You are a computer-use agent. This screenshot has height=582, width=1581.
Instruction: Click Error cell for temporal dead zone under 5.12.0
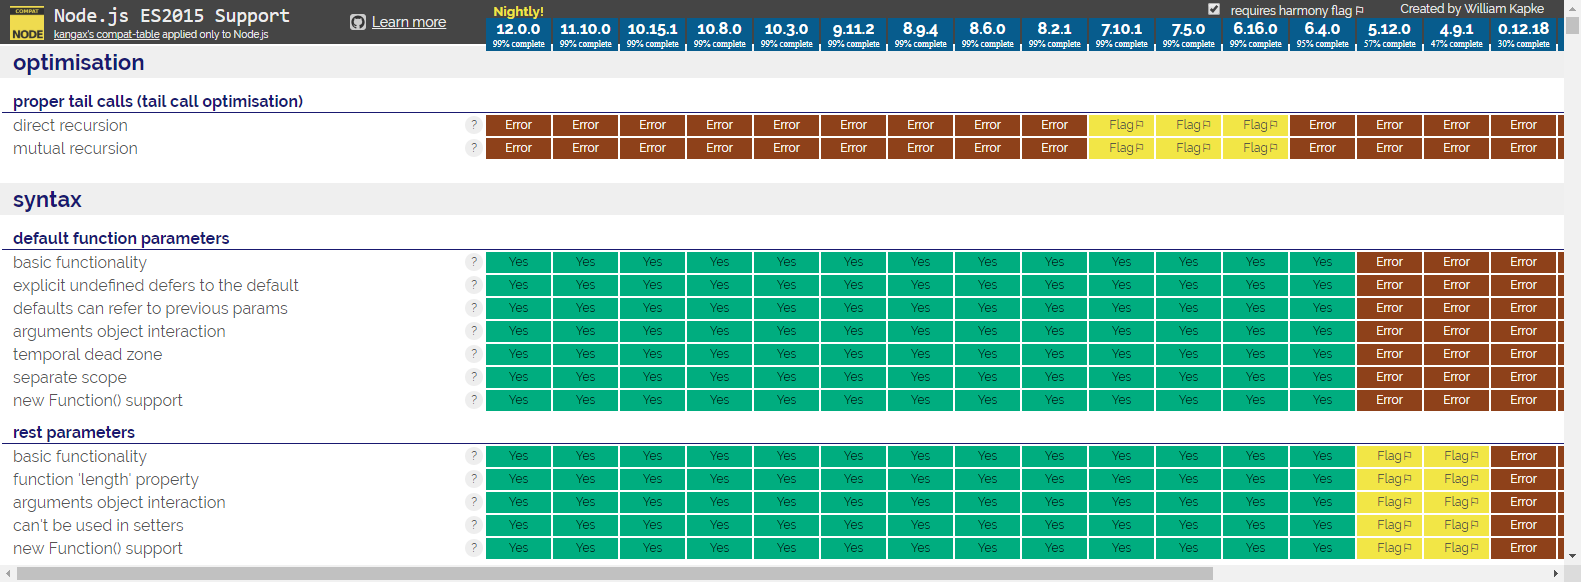coord(1389,354)
